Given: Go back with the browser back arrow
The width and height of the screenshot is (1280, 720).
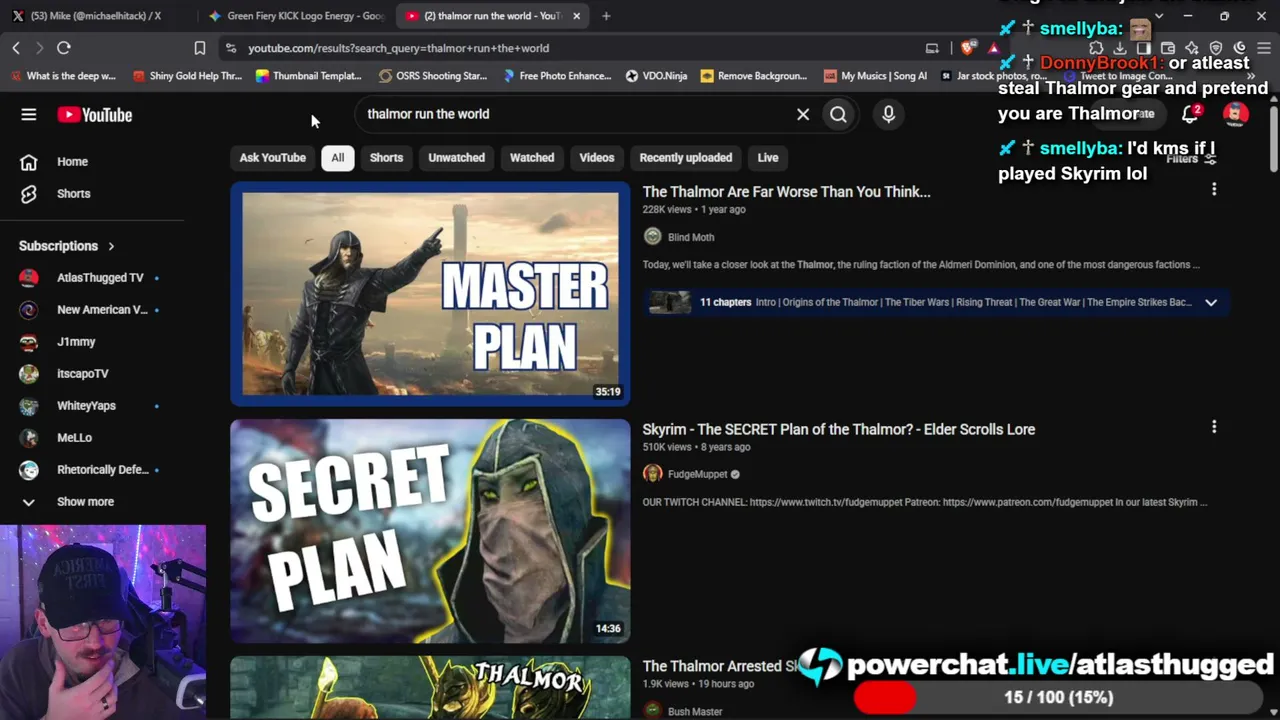Looking at the screenshot, I should pos(16,48).
